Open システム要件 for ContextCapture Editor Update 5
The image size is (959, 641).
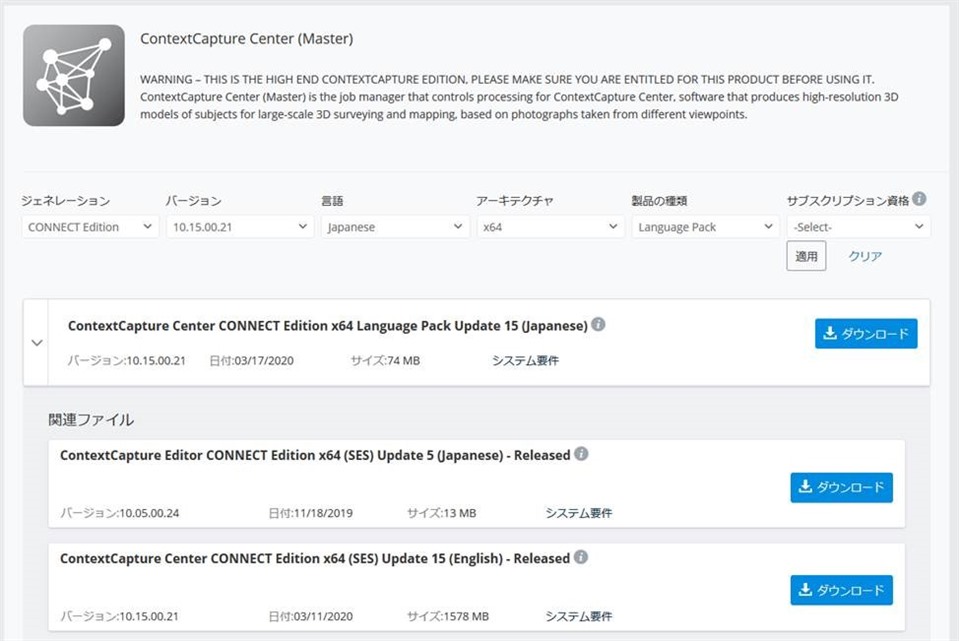pyautogui.click(x=579, y=513)
